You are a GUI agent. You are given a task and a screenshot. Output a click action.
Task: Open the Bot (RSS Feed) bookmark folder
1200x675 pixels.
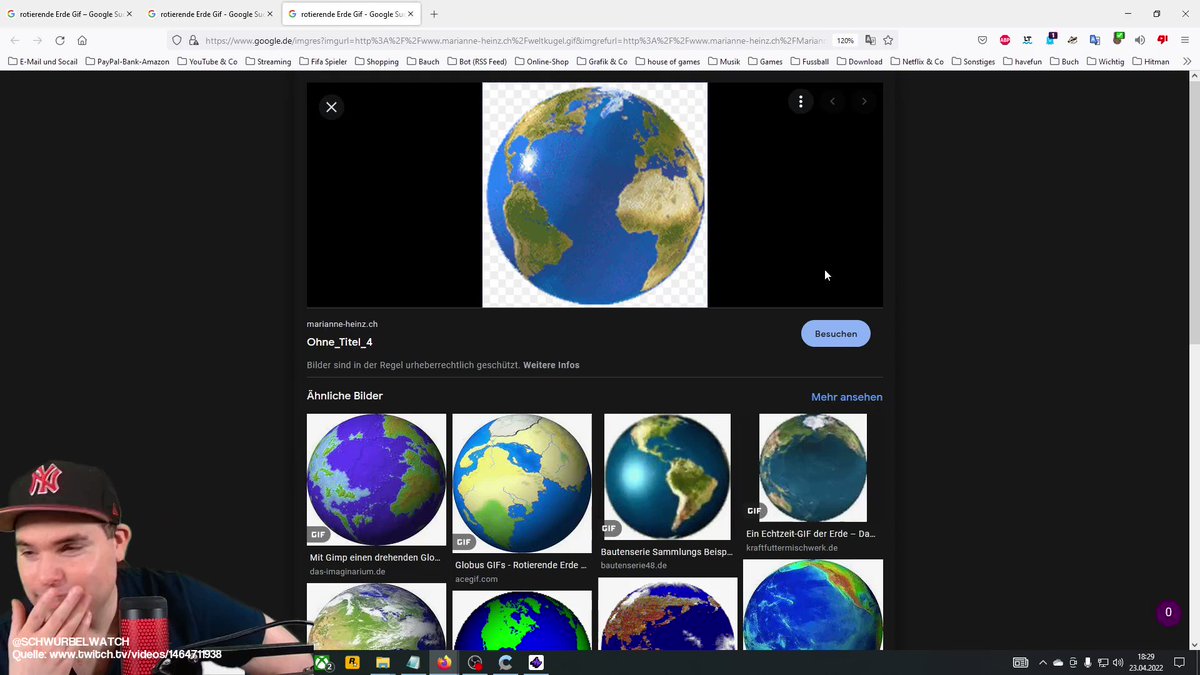476,61
